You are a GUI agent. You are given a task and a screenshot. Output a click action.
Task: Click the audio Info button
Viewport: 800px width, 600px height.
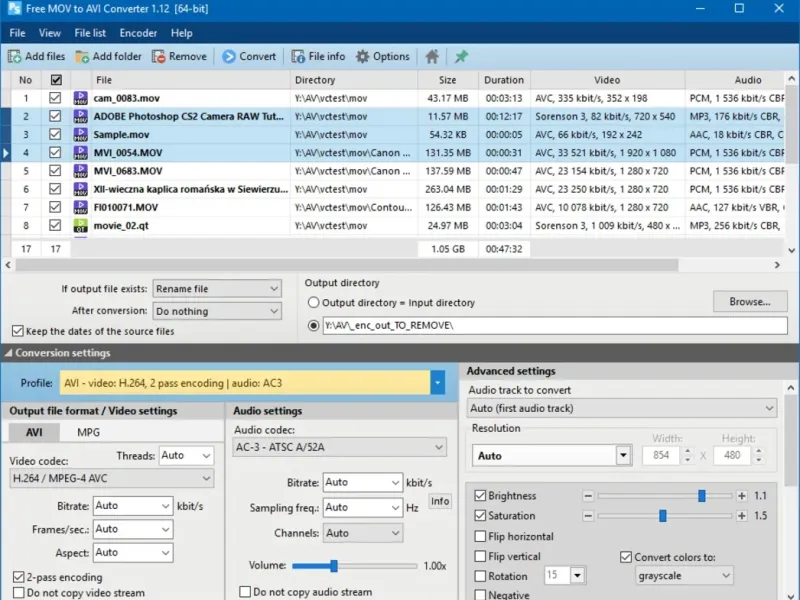point(440,501)
